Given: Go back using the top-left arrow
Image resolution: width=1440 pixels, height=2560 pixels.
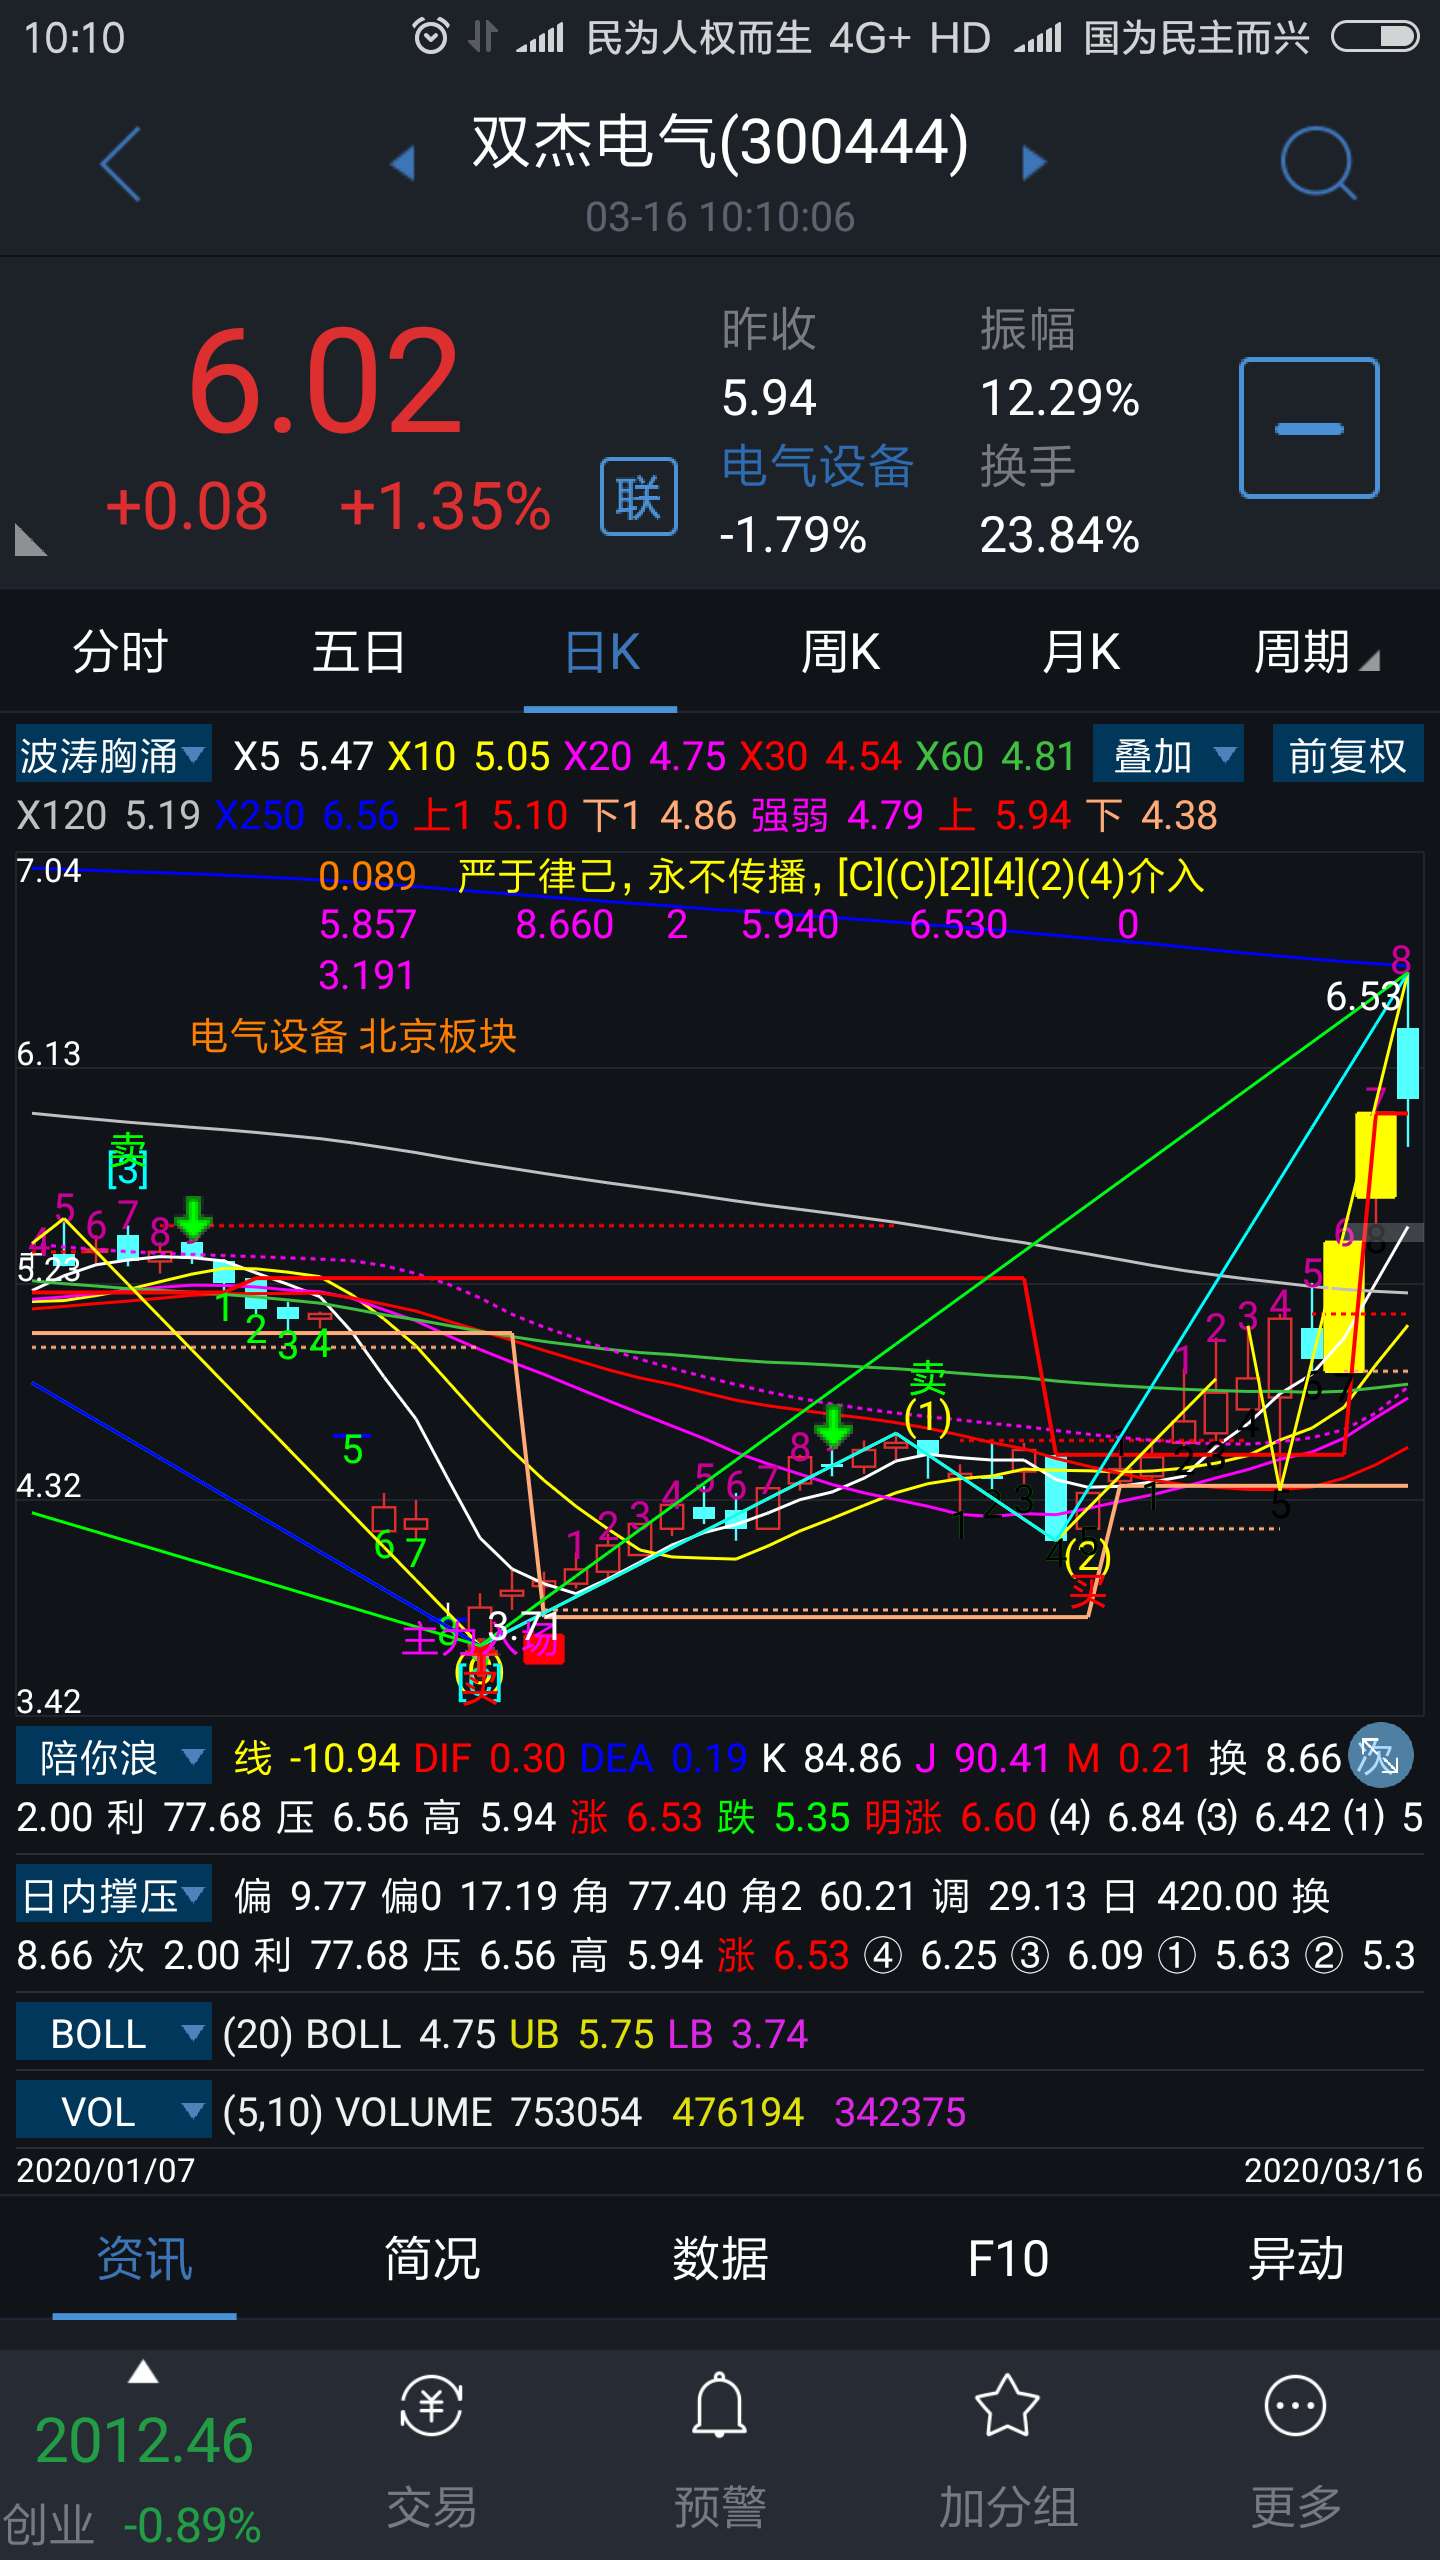Looking at the screenshot, I should (x=121, y=164).
